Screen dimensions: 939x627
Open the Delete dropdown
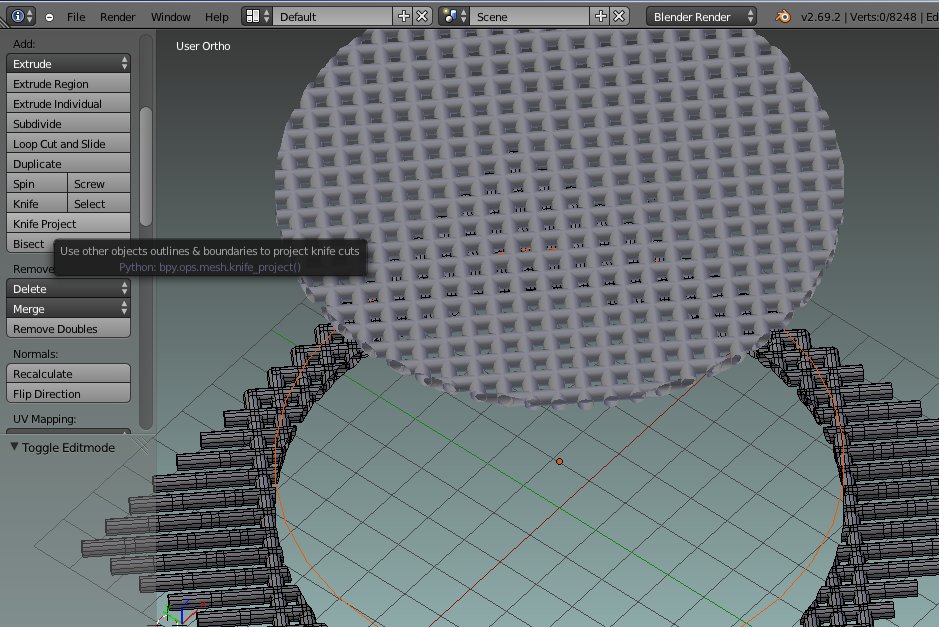pyautogui.click(x=68, y=289)
